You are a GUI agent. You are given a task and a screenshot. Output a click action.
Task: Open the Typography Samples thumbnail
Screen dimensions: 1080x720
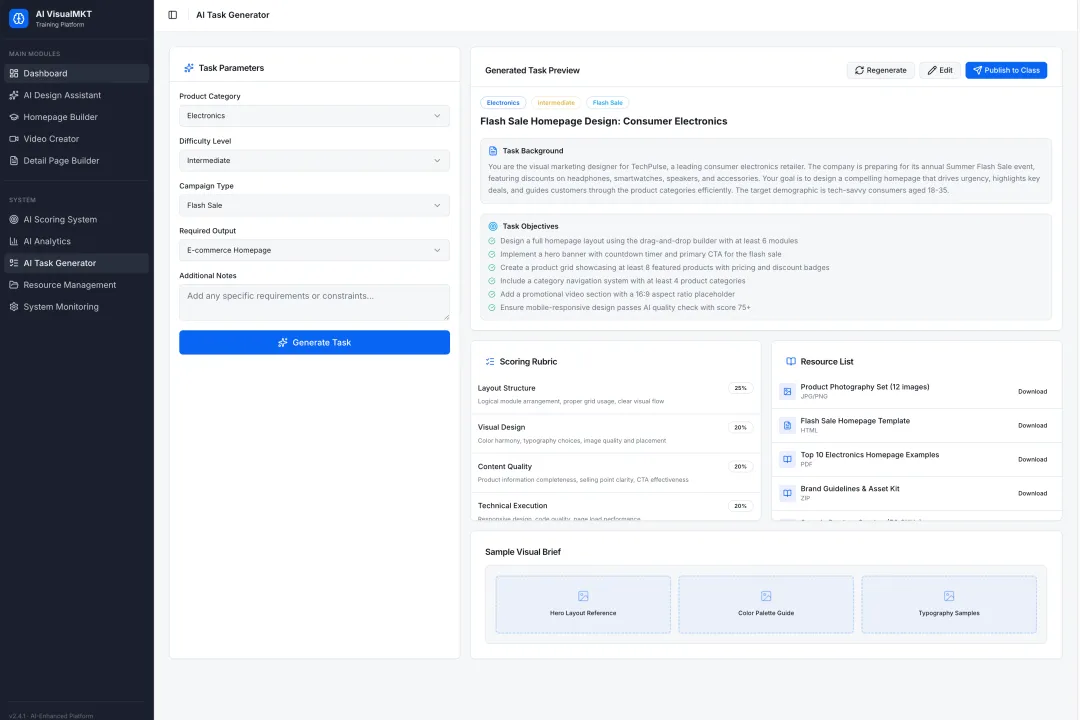pyautogui.click(x=948, y=604)
